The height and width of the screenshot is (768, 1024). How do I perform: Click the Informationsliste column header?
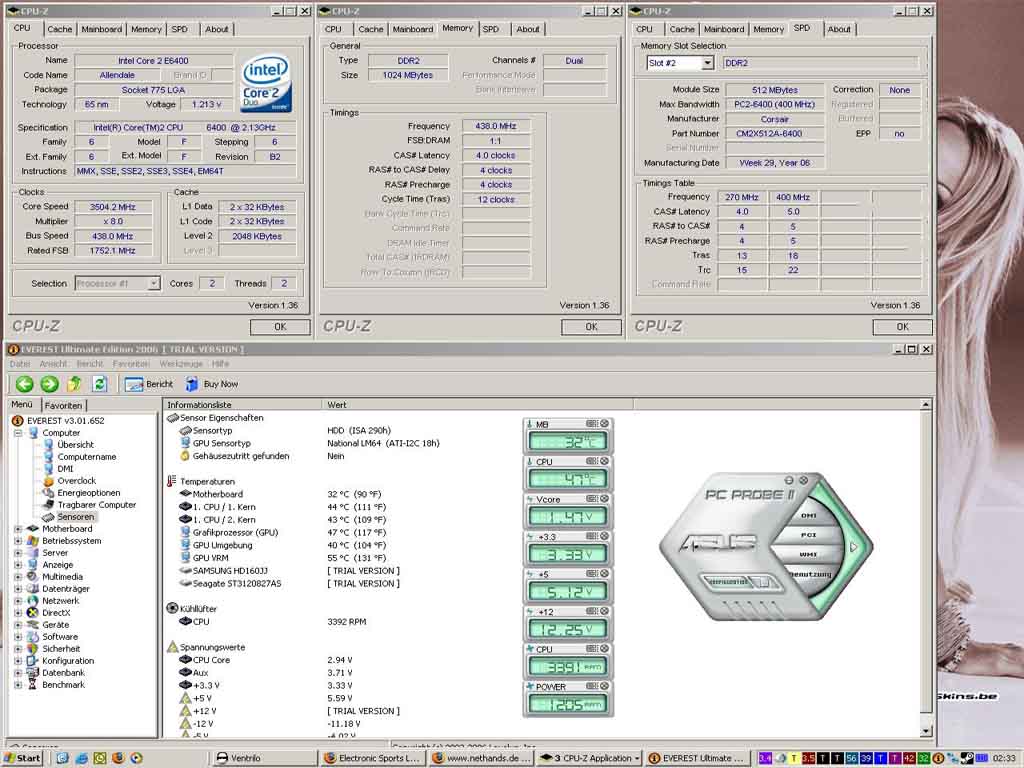[242, 405]
